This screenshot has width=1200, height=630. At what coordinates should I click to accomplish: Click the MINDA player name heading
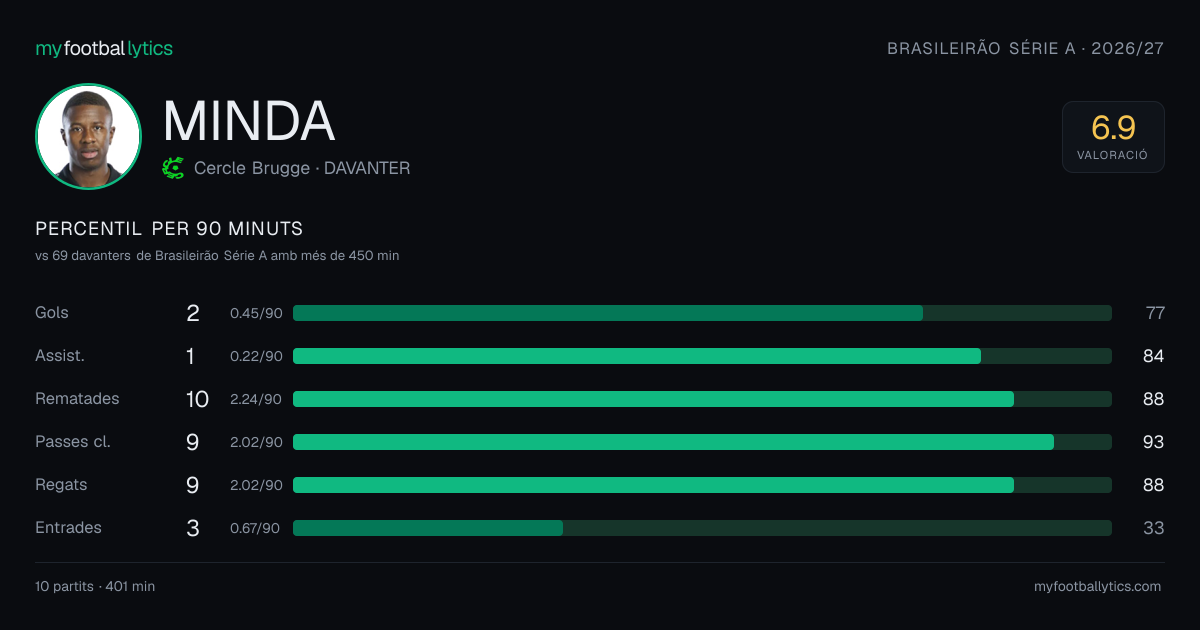pos(248,121)
